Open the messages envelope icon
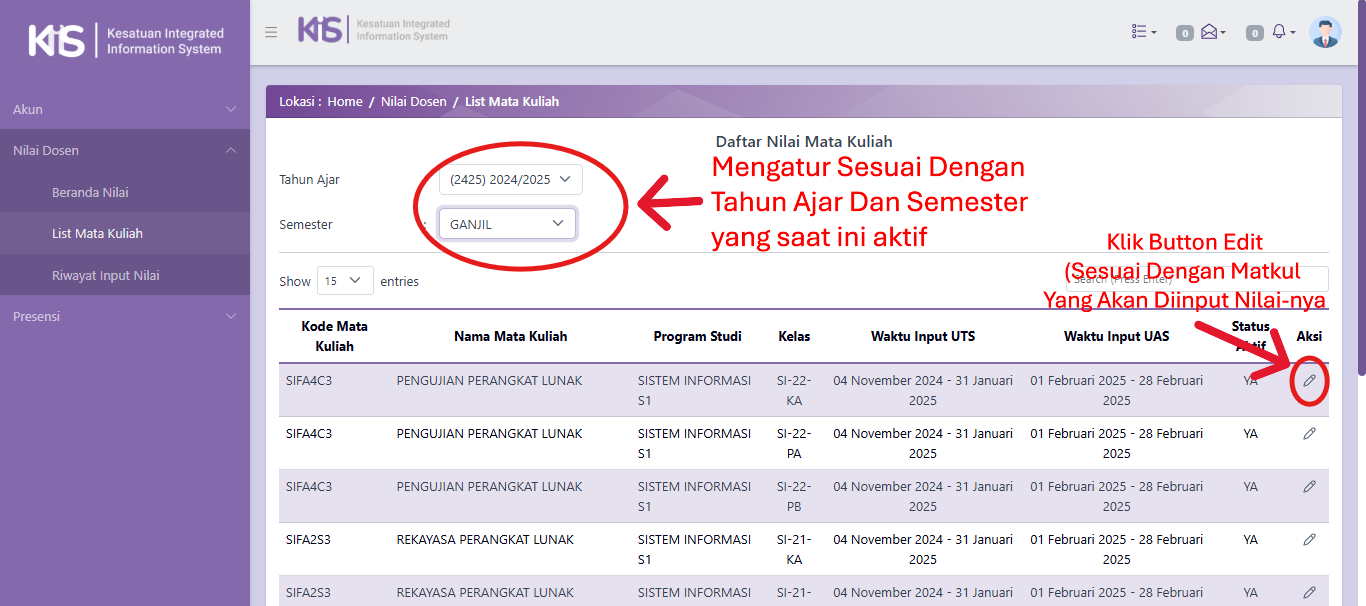The height and width of the screenshot is (606, 1366). tap(1210, 32)
